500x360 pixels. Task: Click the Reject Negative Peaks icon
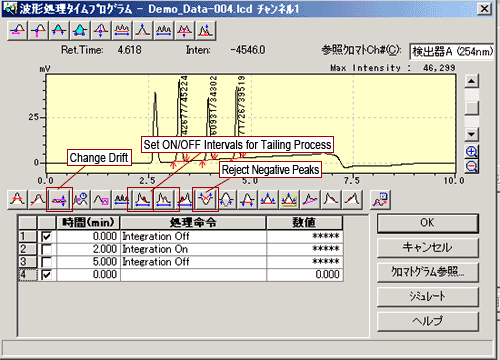click(x=205, y=200)
